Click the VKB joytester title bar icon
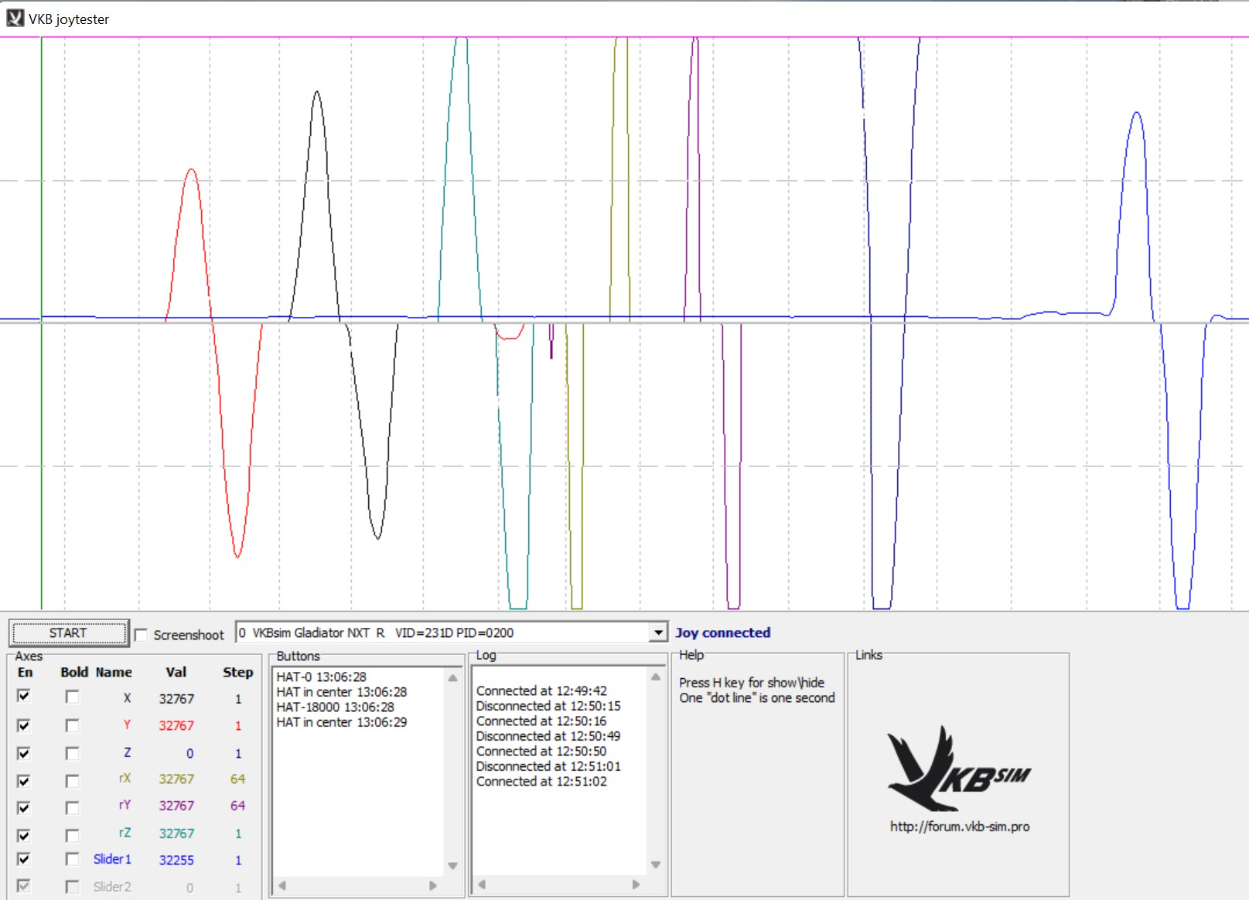 15,18
